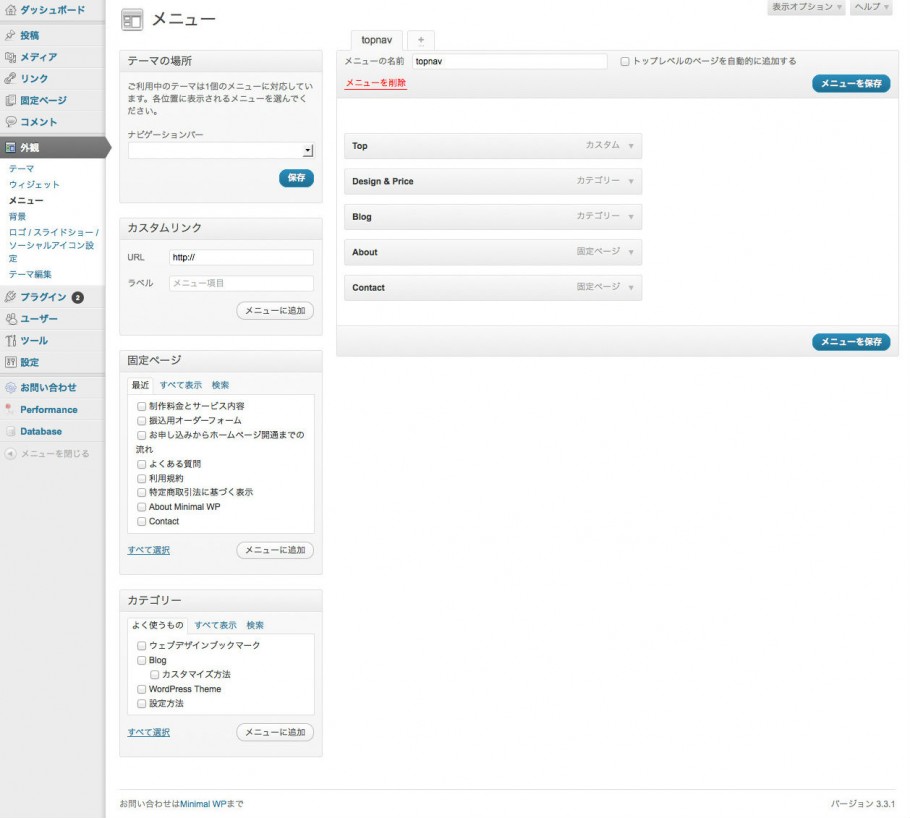Click the collapse menu arrow icon
Image resolution: width=910 pixels, height=818 pixels.
(10, 453)
